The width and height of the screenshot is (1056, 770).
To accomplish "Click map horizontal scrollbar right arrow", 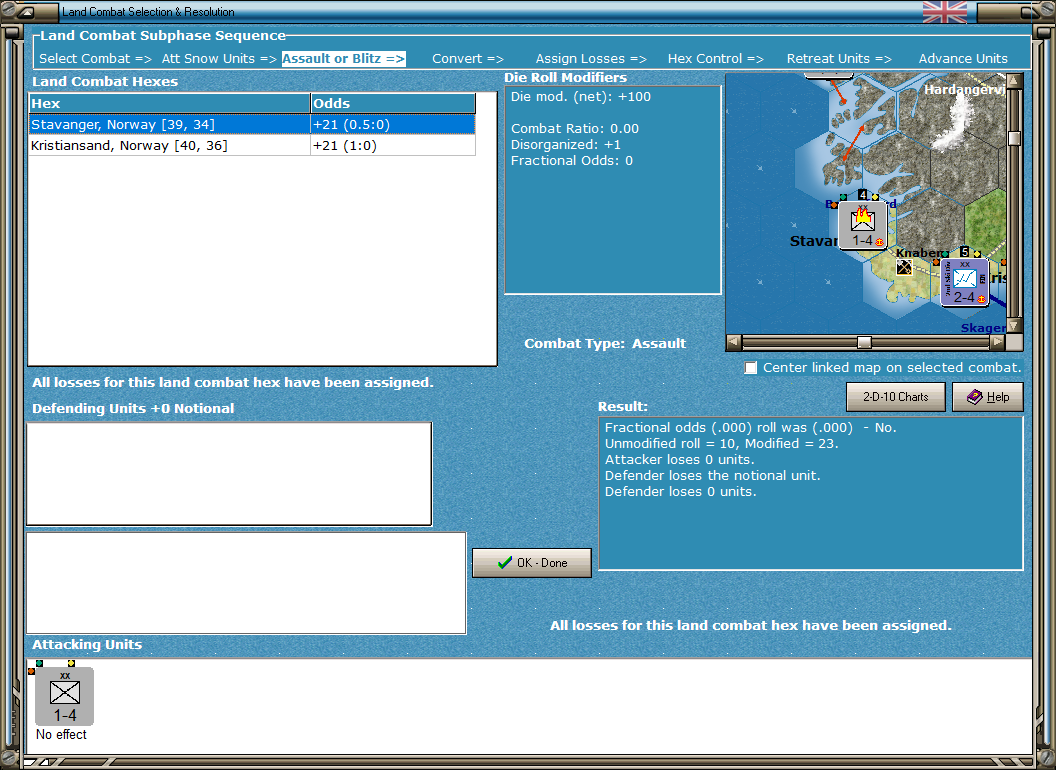I will tap(997, 342).
